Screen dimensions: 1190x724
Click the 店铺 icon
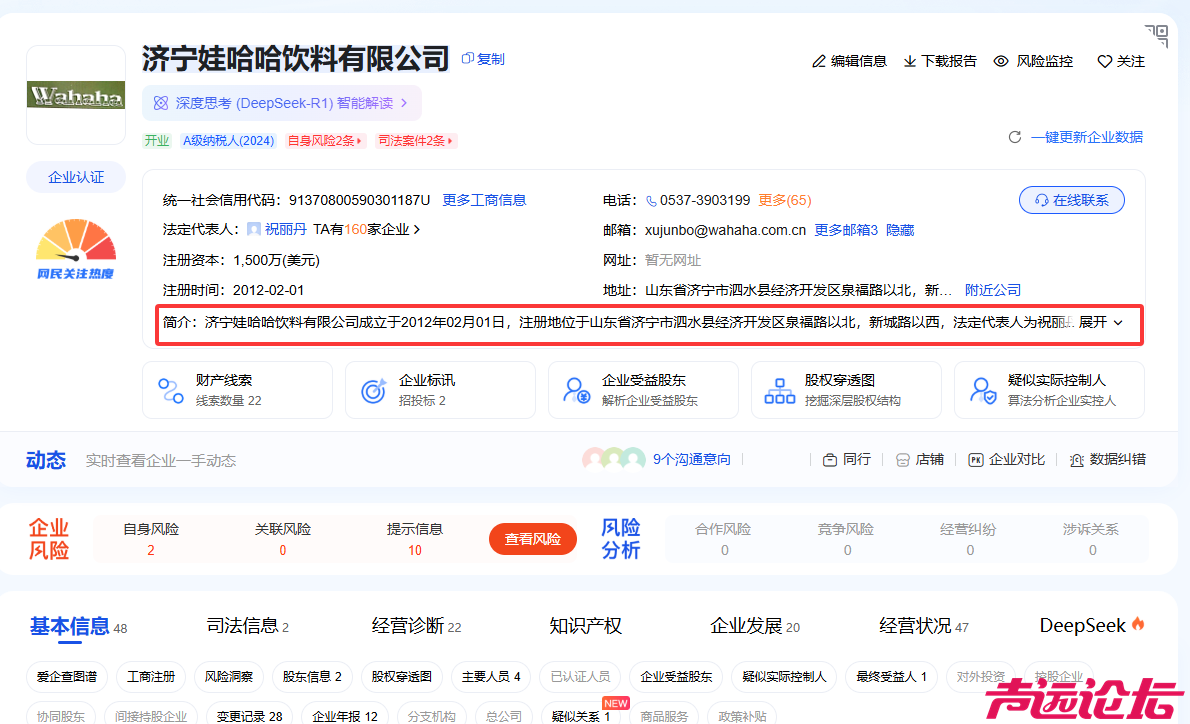[902, 460]
